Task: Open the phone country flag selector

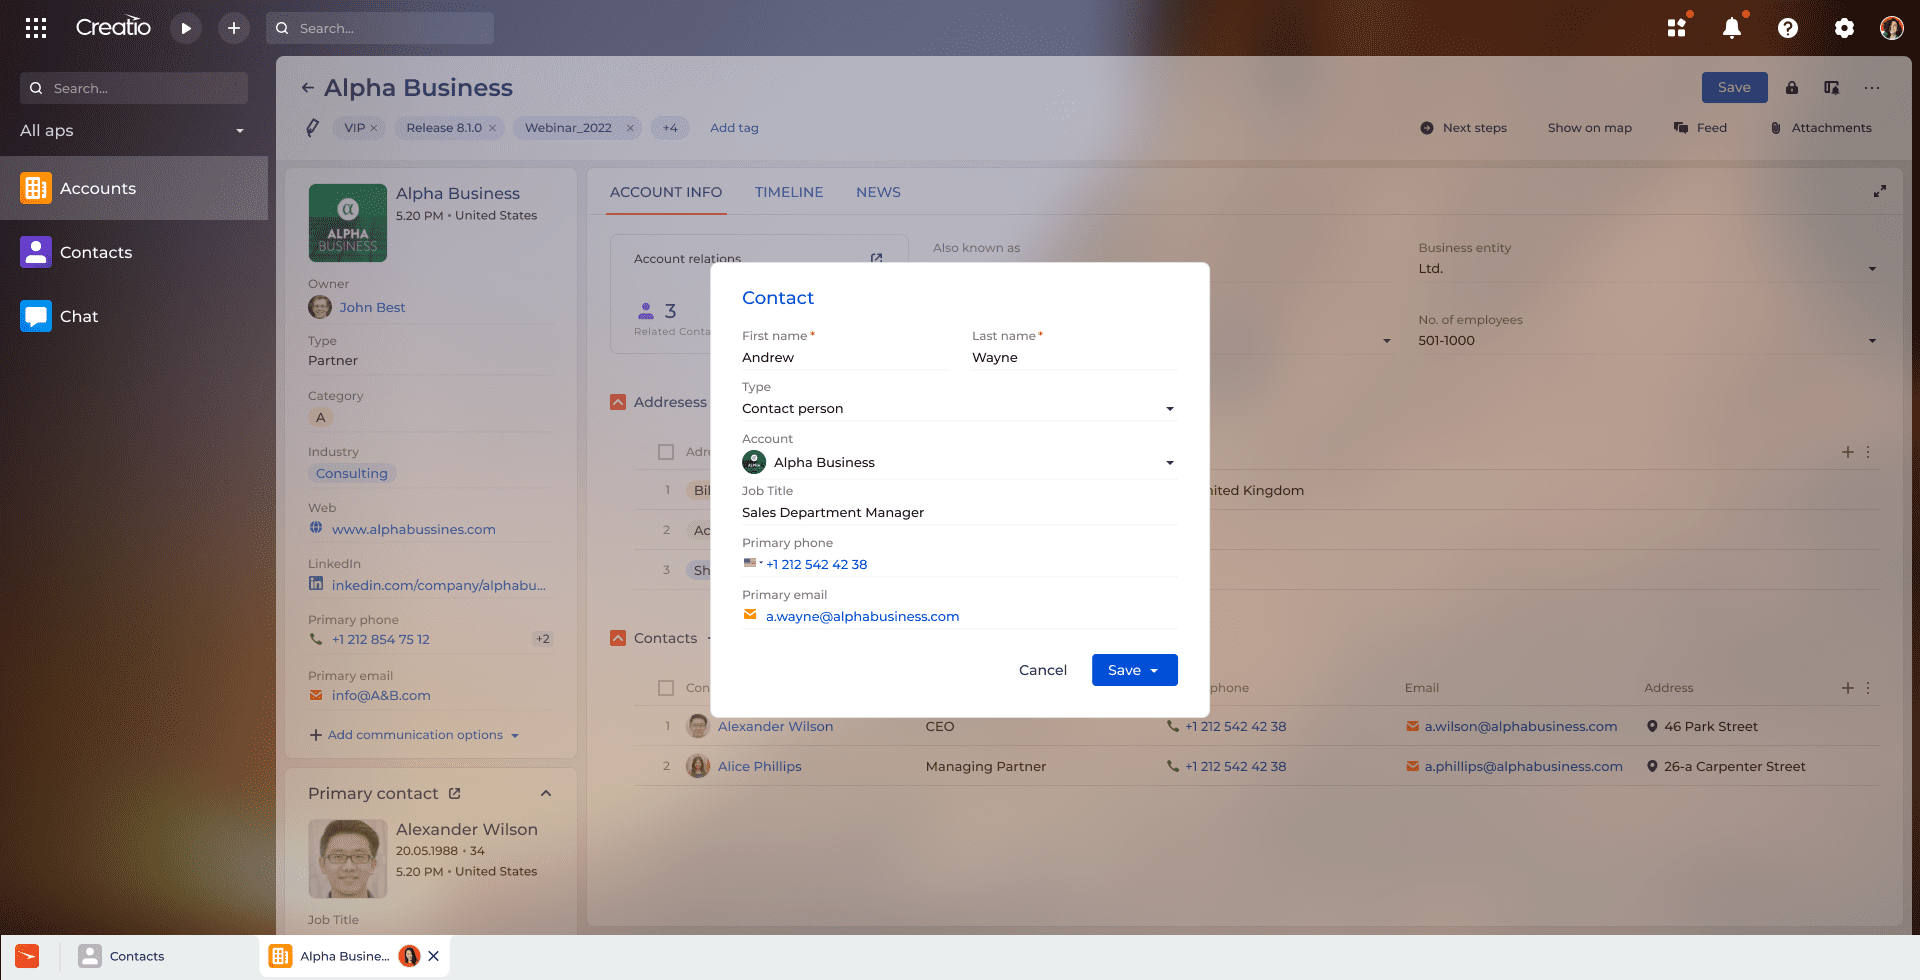Action: (x=753, y=563)
